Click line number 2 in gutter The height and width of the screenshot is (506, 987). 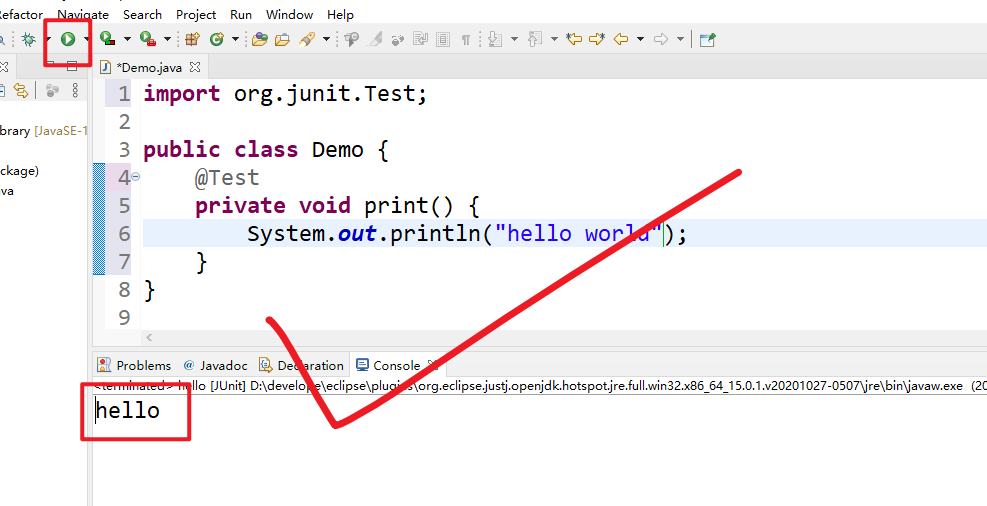(x=123, y=122)
